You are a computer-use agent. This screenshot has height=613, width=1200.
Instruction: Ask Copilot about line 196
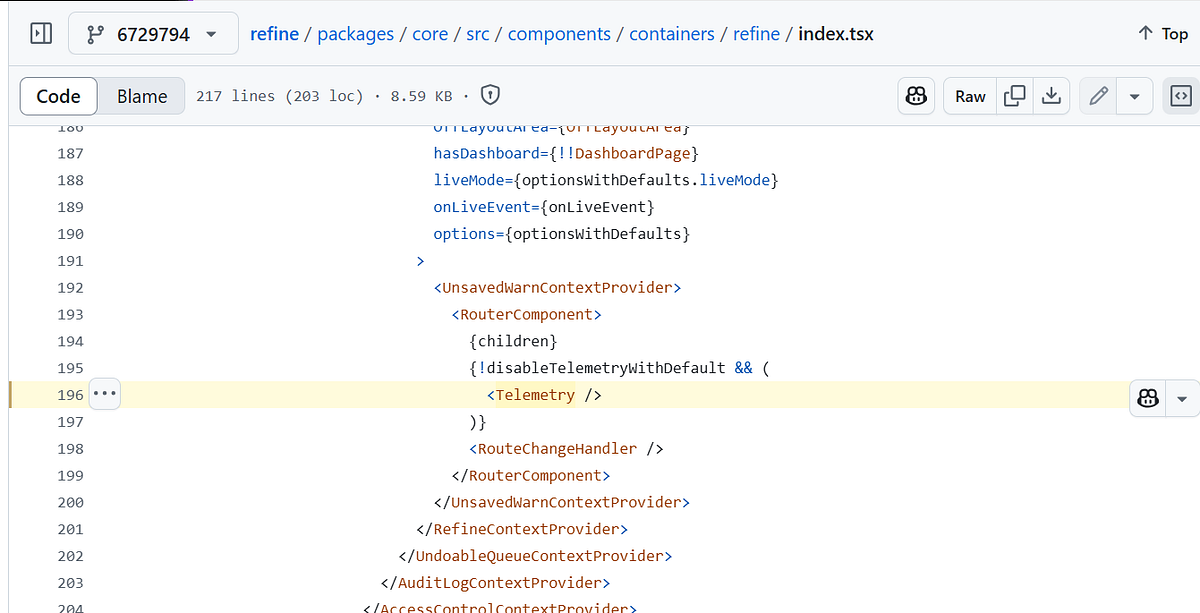click(1147, 397)
